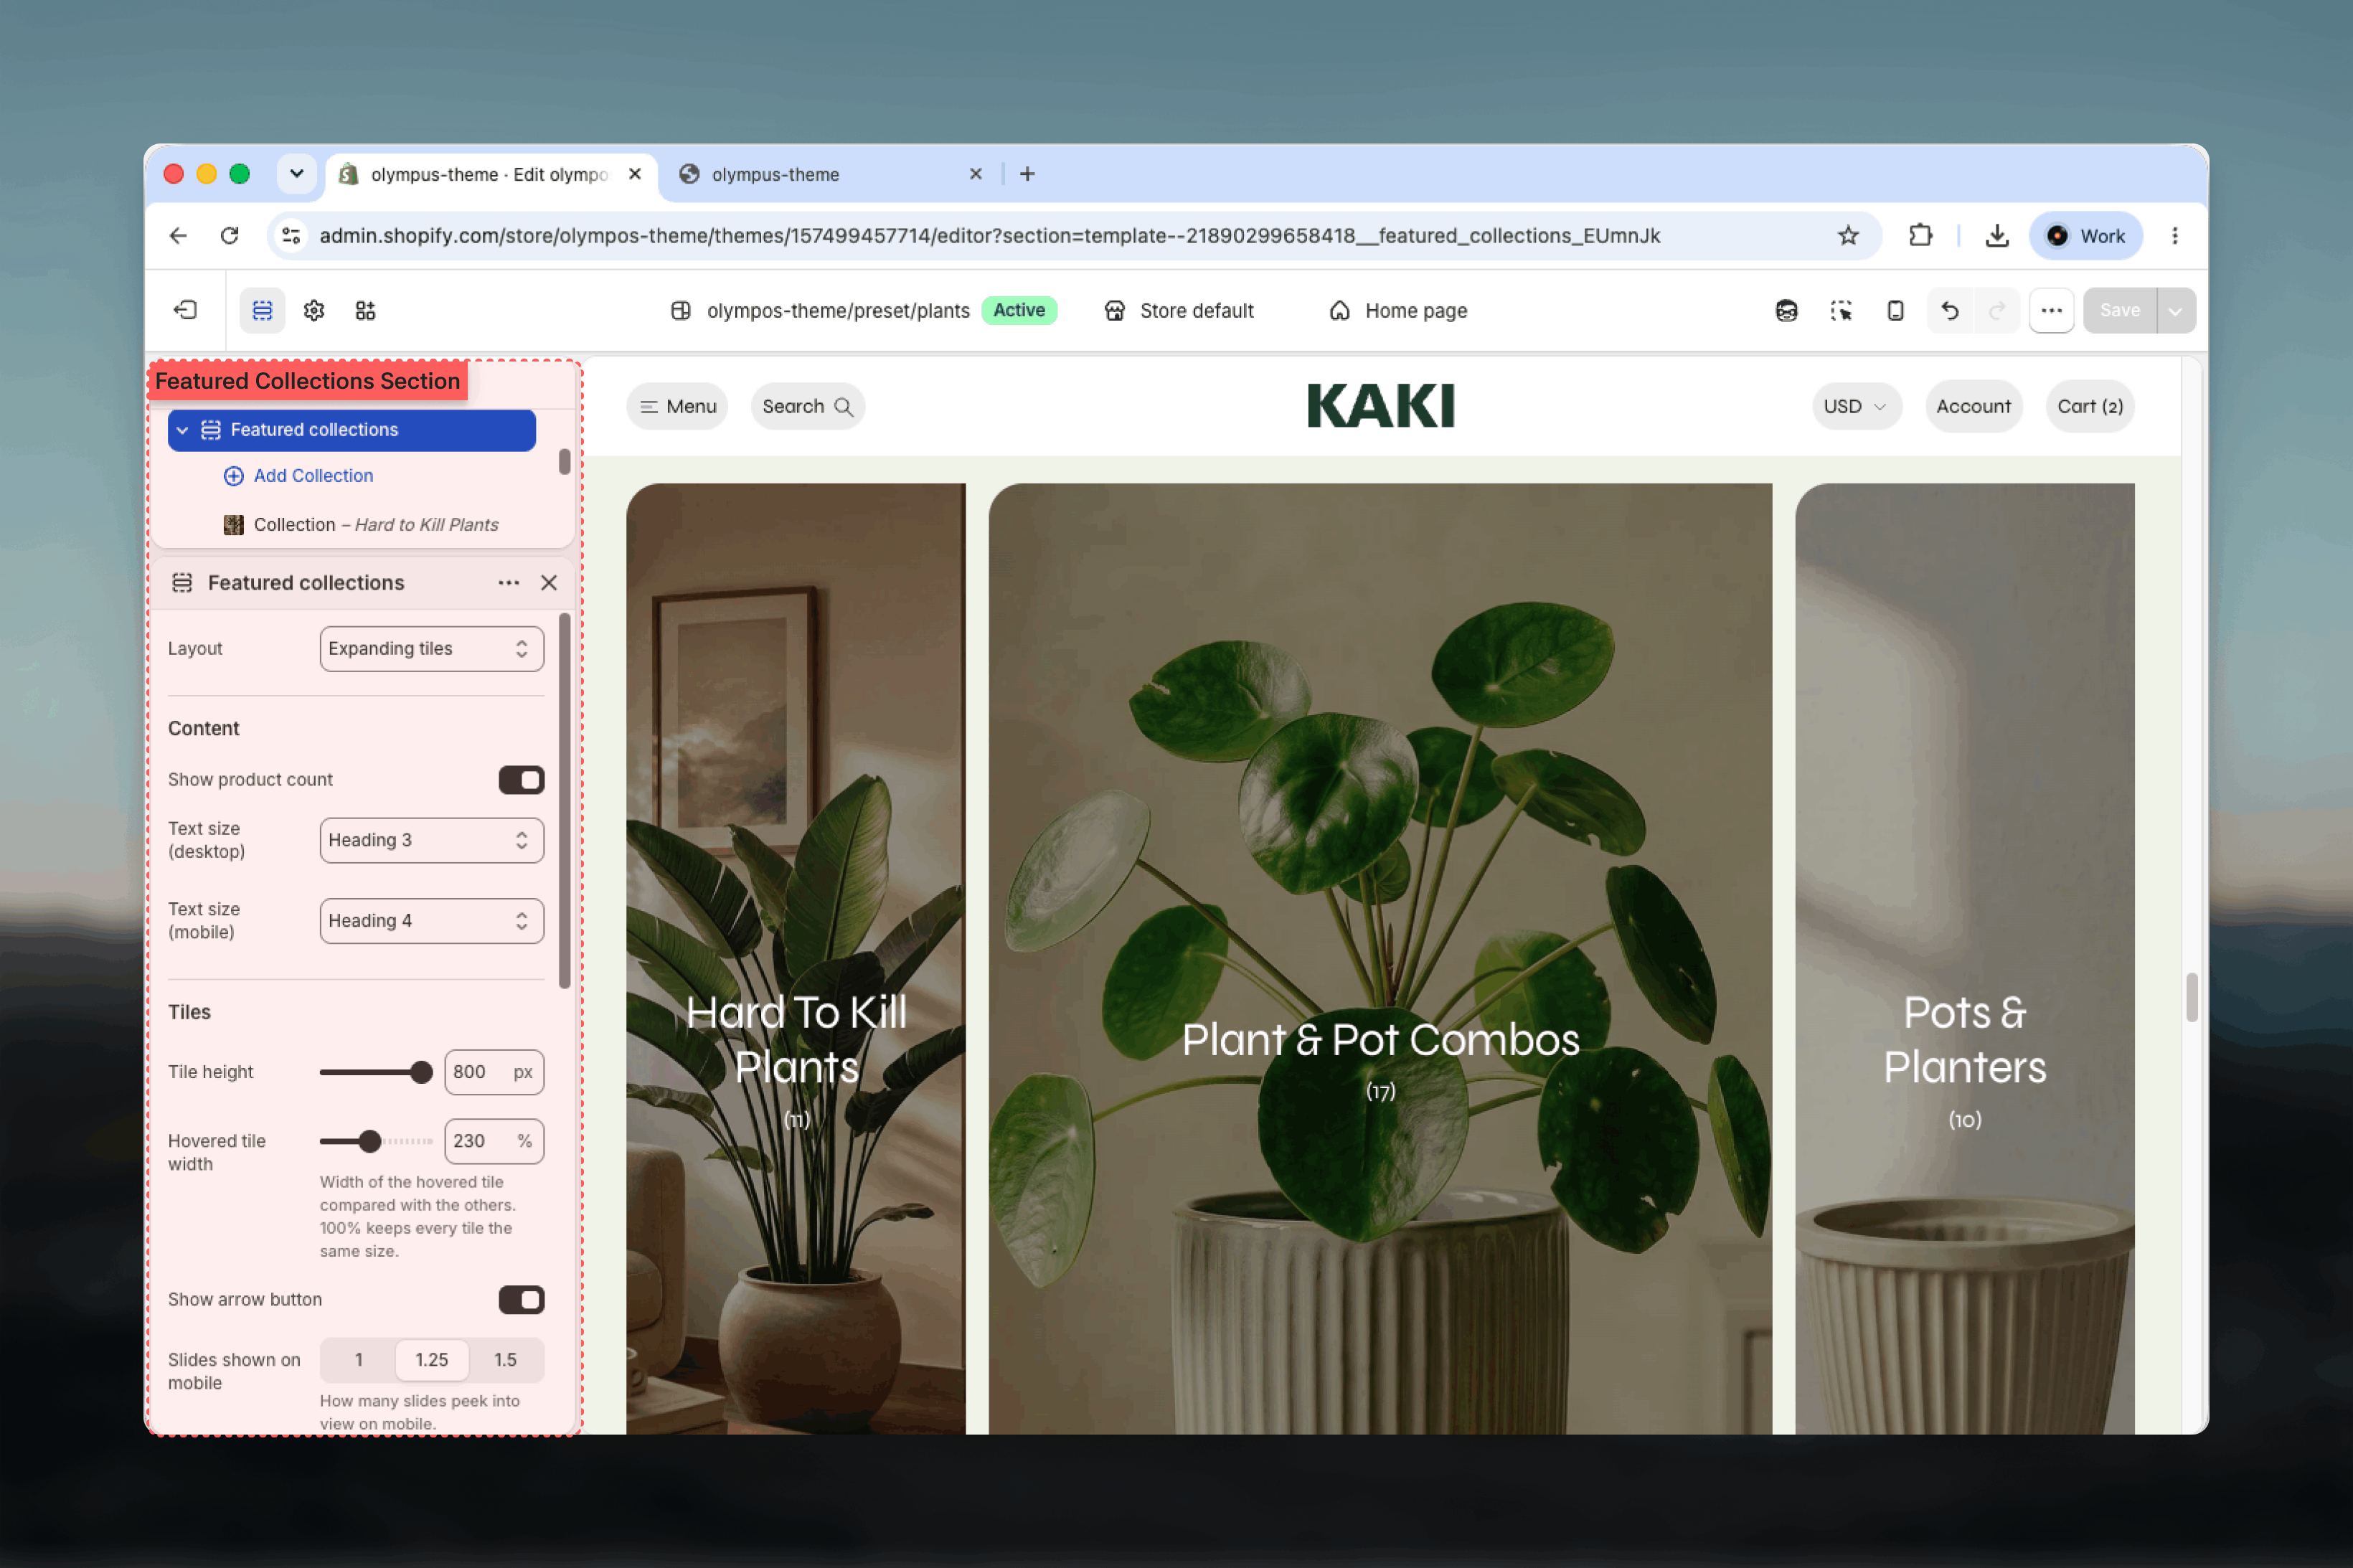
Task: Toggle Show arrow button switch
Action: 521,1300
